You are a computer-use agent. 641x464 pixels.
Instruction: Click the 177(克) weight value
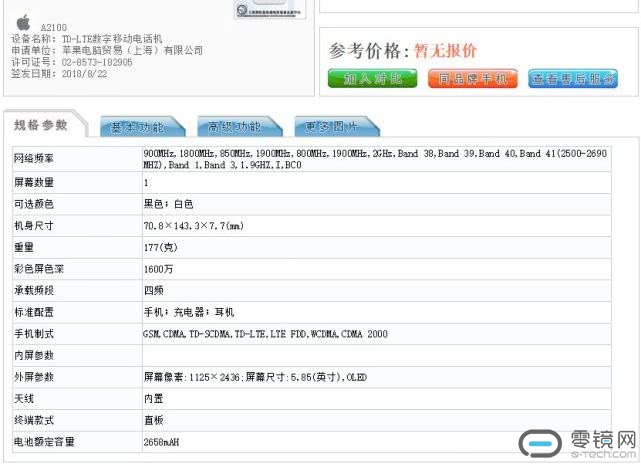coord(160,247)
